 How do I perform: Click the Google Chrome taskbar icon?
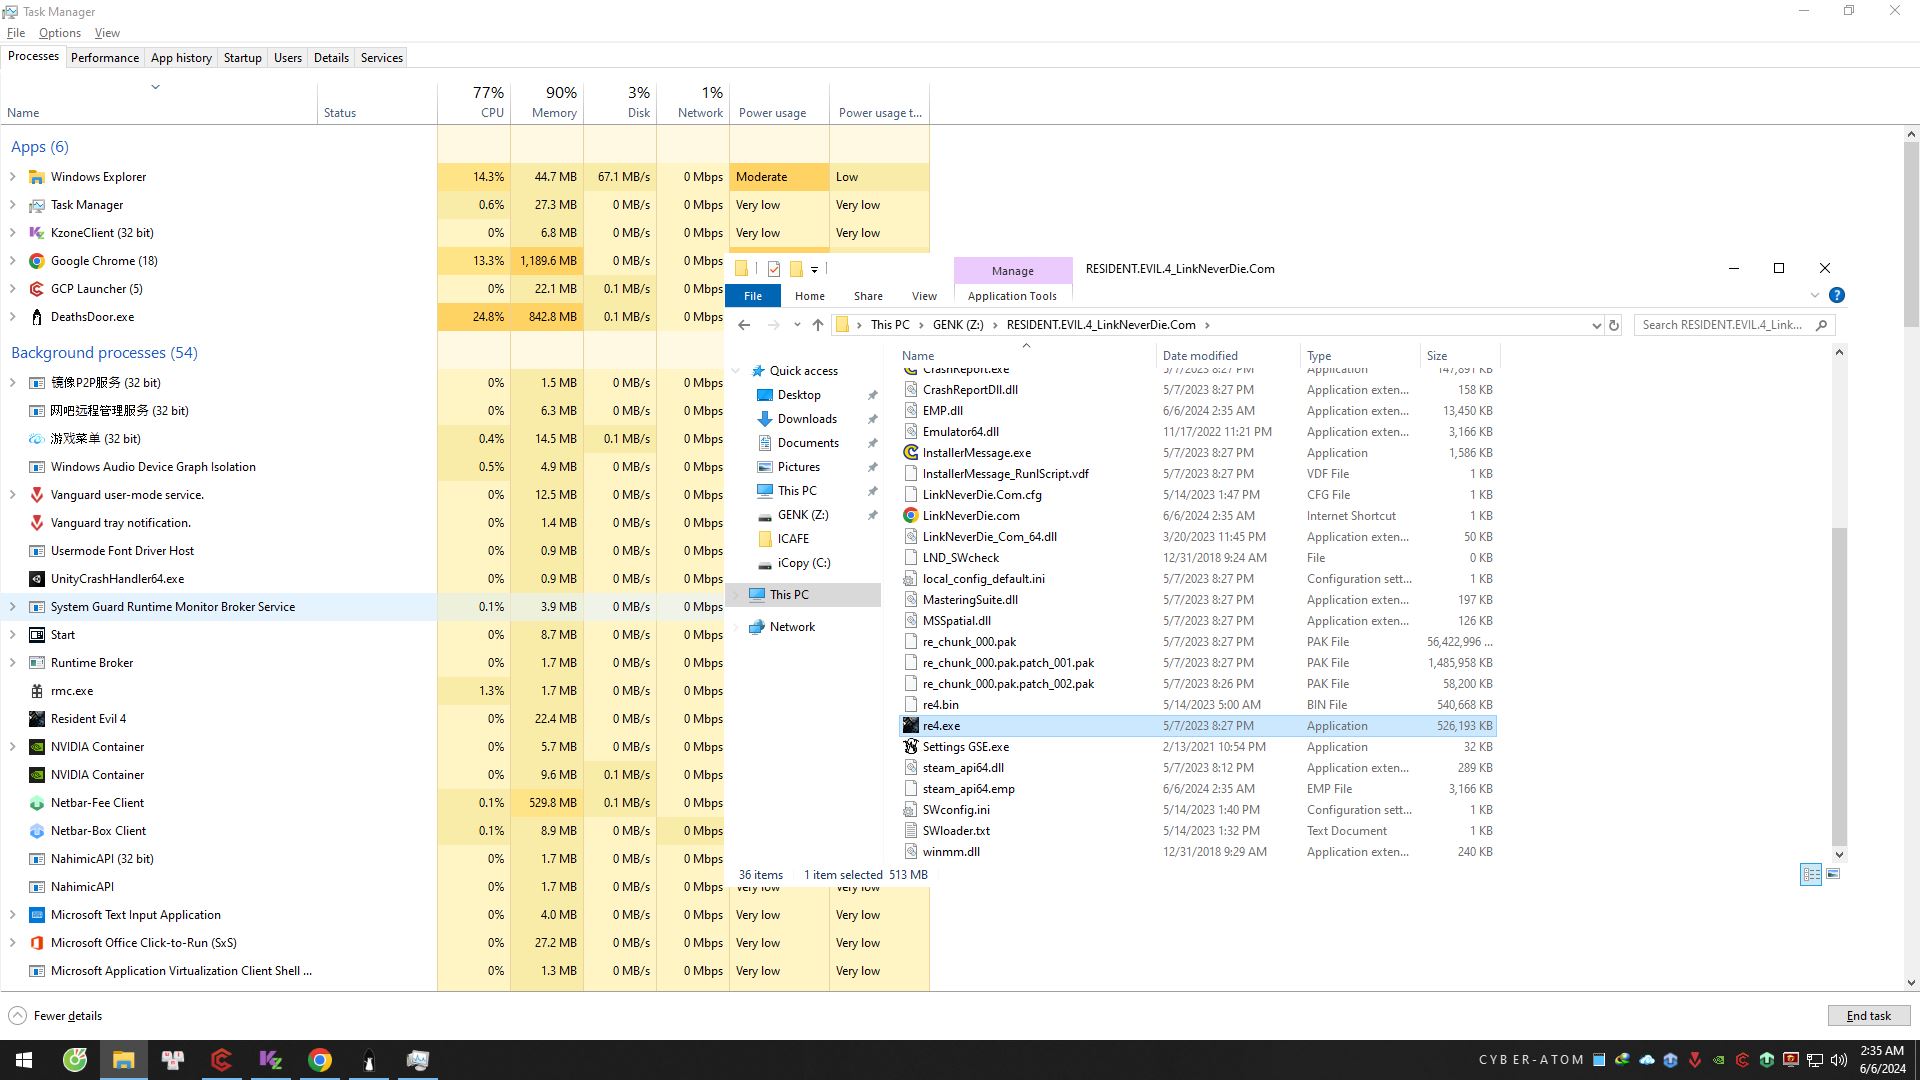[x=320, y=1062]
